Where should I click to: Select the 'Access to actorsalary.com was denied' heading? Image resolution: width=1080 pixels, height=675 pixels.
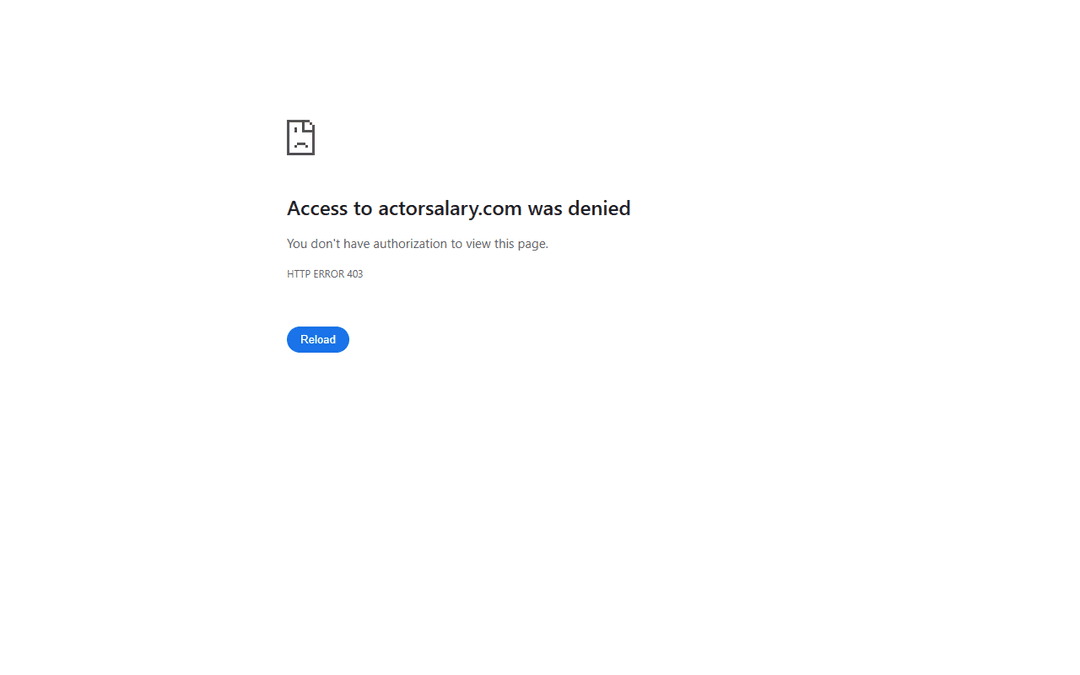point(458,208)
